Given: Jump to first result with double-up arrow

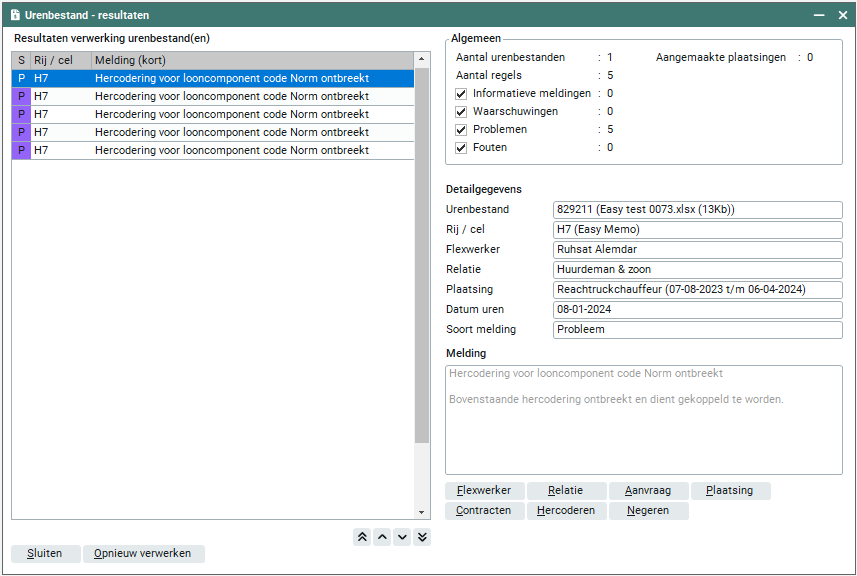Looking at the screenshot, I should click(x=362, y=537).
